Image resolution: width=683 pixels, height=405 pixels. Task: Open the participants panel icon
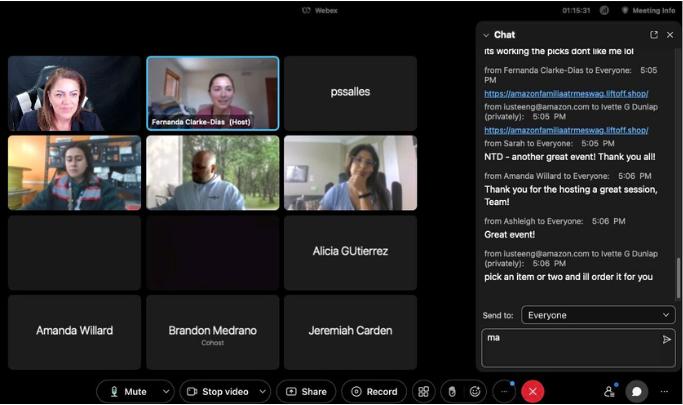[609, 392]
